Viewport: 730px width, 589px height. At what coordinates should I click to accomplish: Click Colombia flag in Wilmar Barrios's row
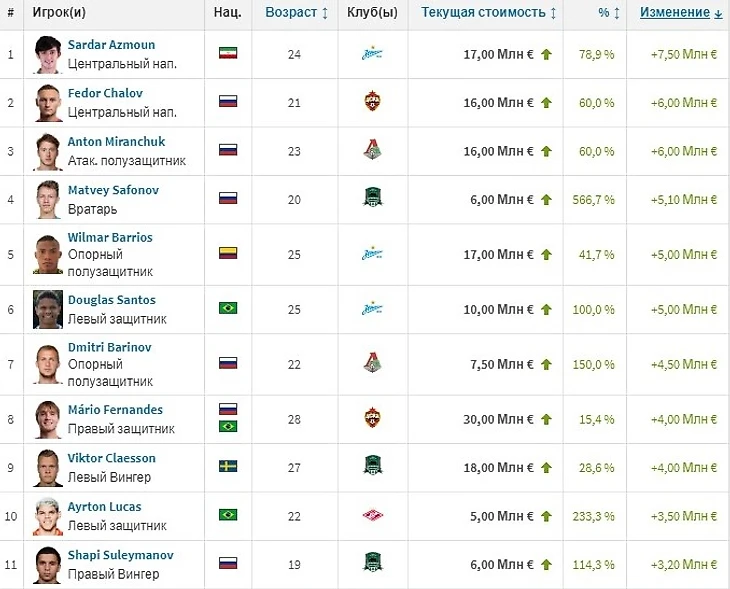coord(227,253)
